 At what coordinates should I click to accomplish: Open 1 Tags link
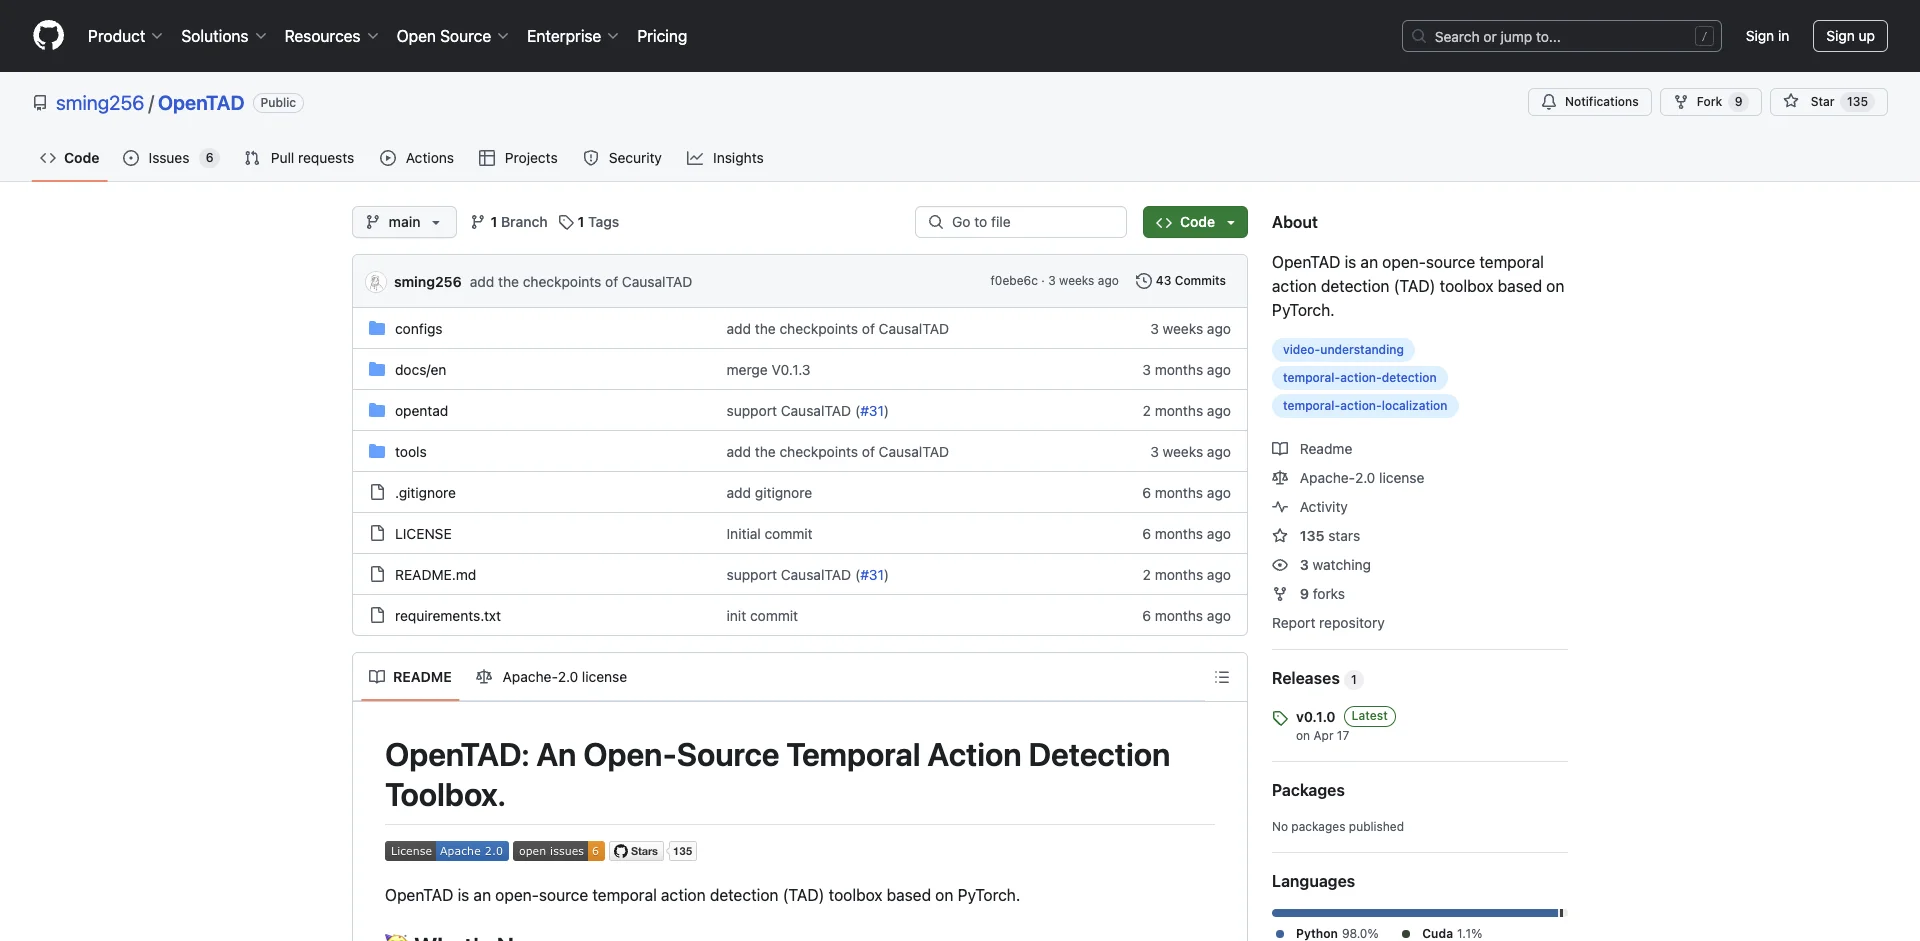tap(589, 222)
